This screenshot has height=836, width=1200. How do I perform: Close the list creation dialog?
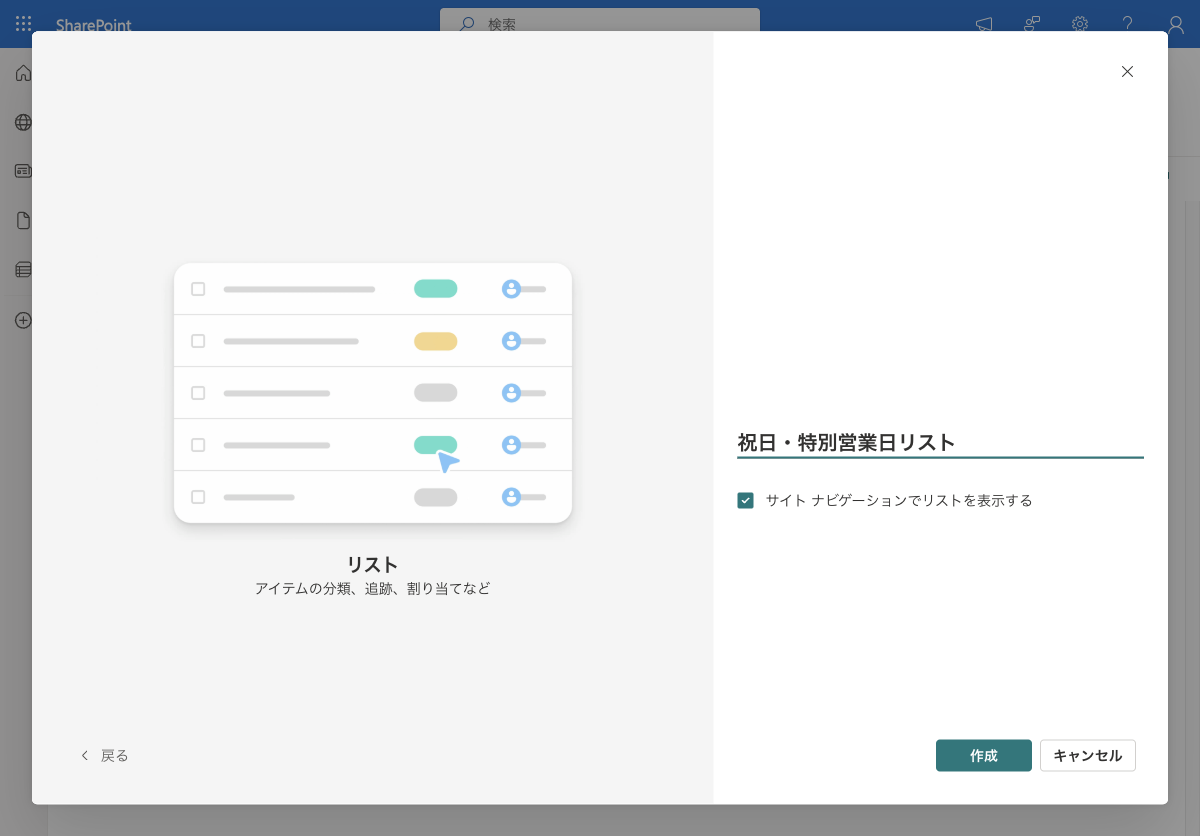(1127, 71)
